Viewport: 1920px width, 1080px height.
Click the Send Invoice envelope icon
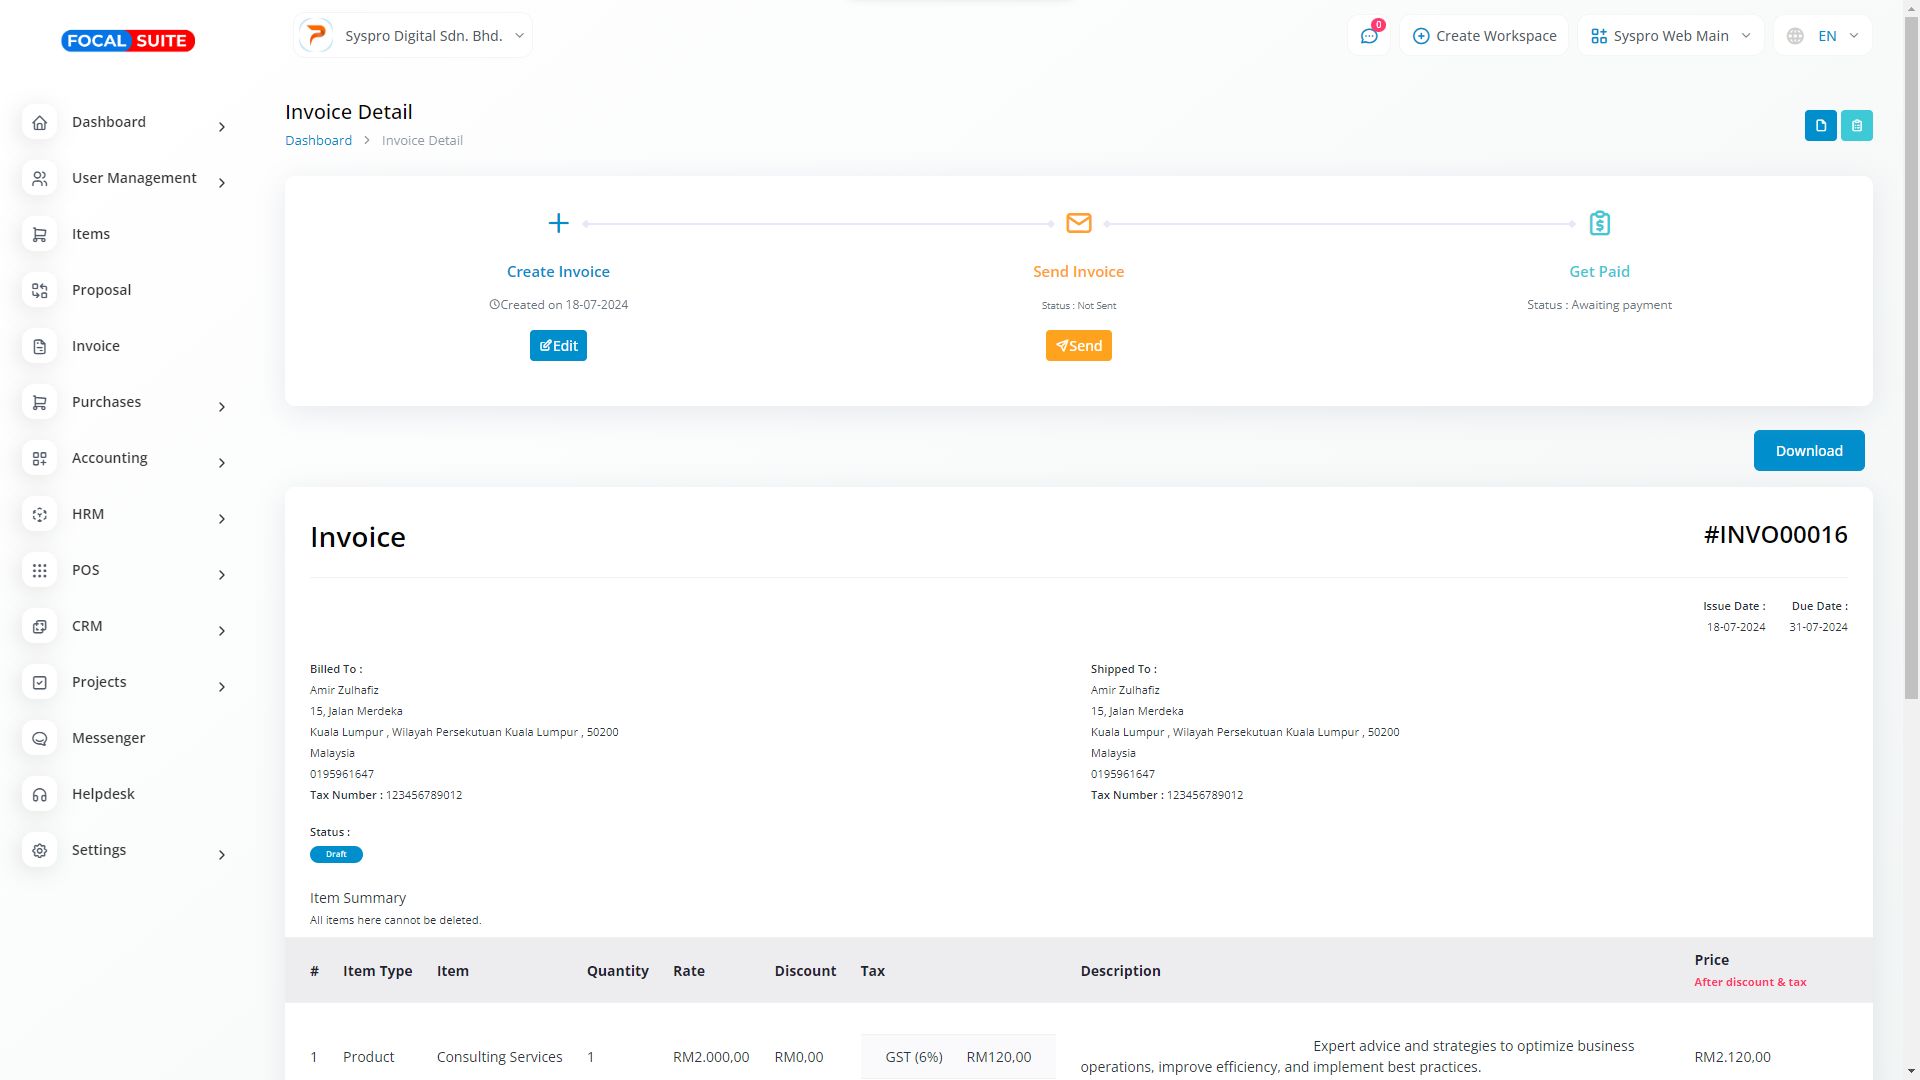1078,223
